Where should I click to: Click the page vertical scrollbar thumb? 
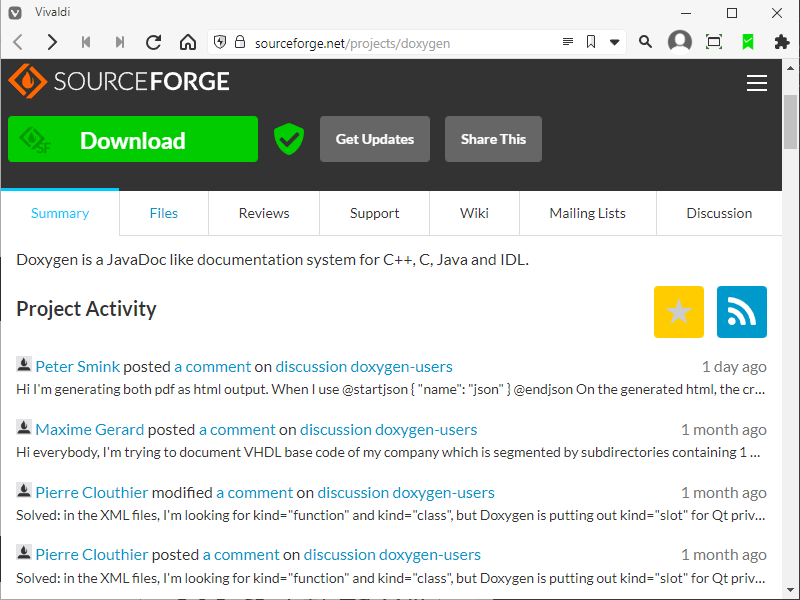click(x=790, y=121)
